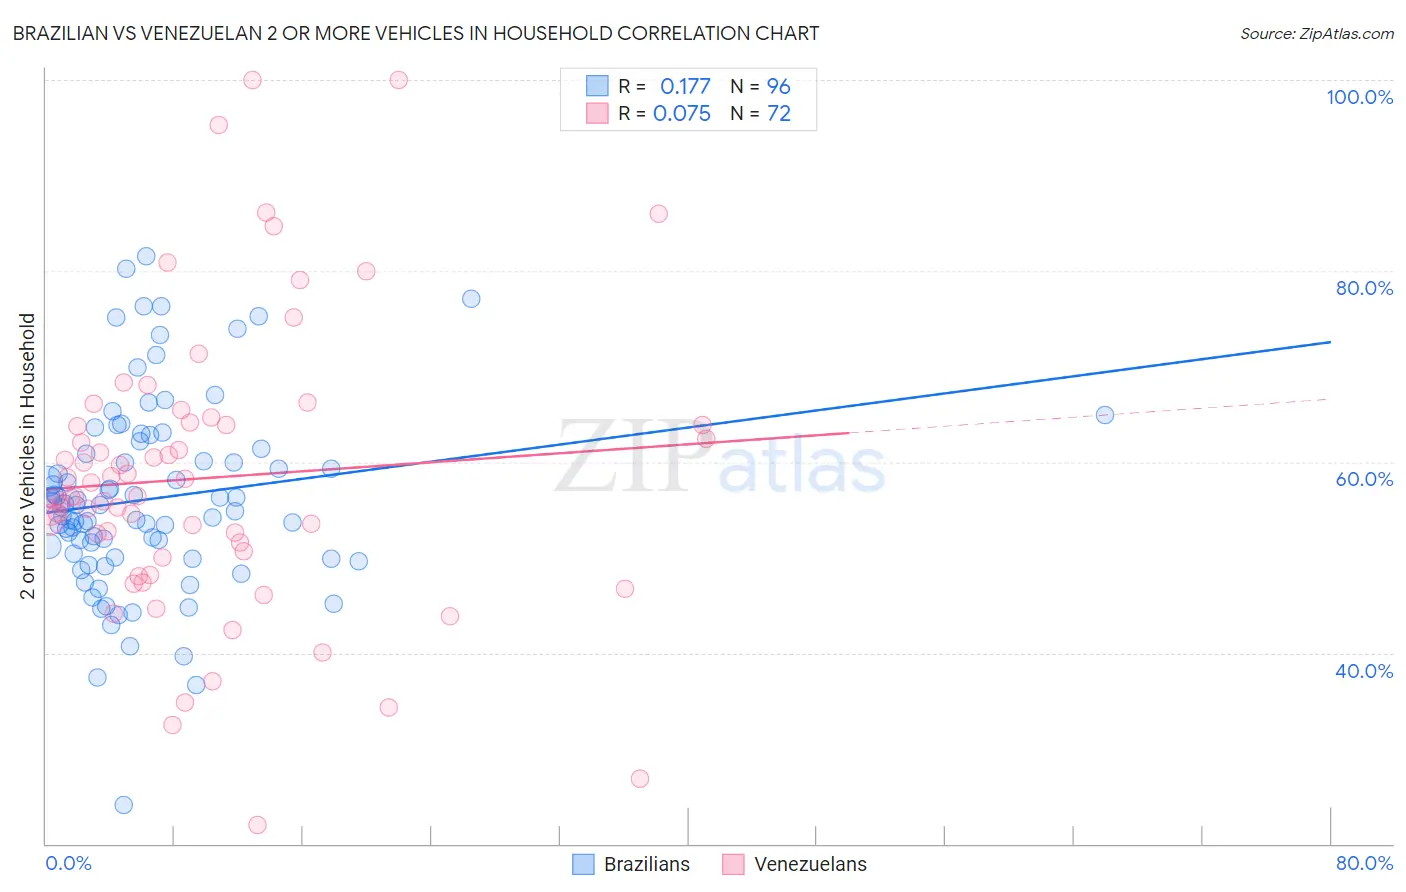Click the 40.0% y-axis label
This screenshot has height=892, width=1406.
[1364, 671]
